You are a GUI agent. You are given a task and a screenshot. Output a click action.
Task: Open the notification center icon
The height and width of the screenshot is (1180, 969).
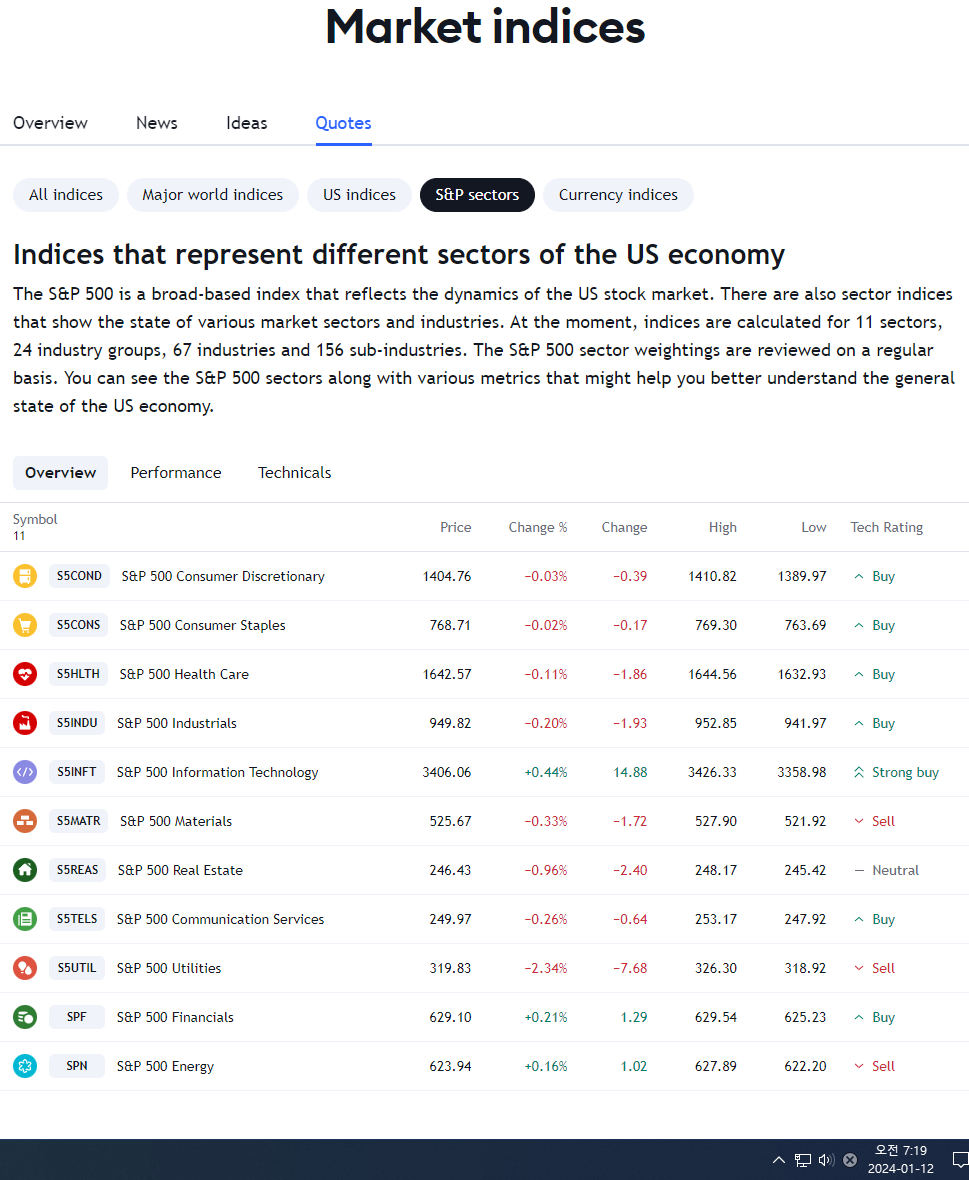click(961, 1160)
